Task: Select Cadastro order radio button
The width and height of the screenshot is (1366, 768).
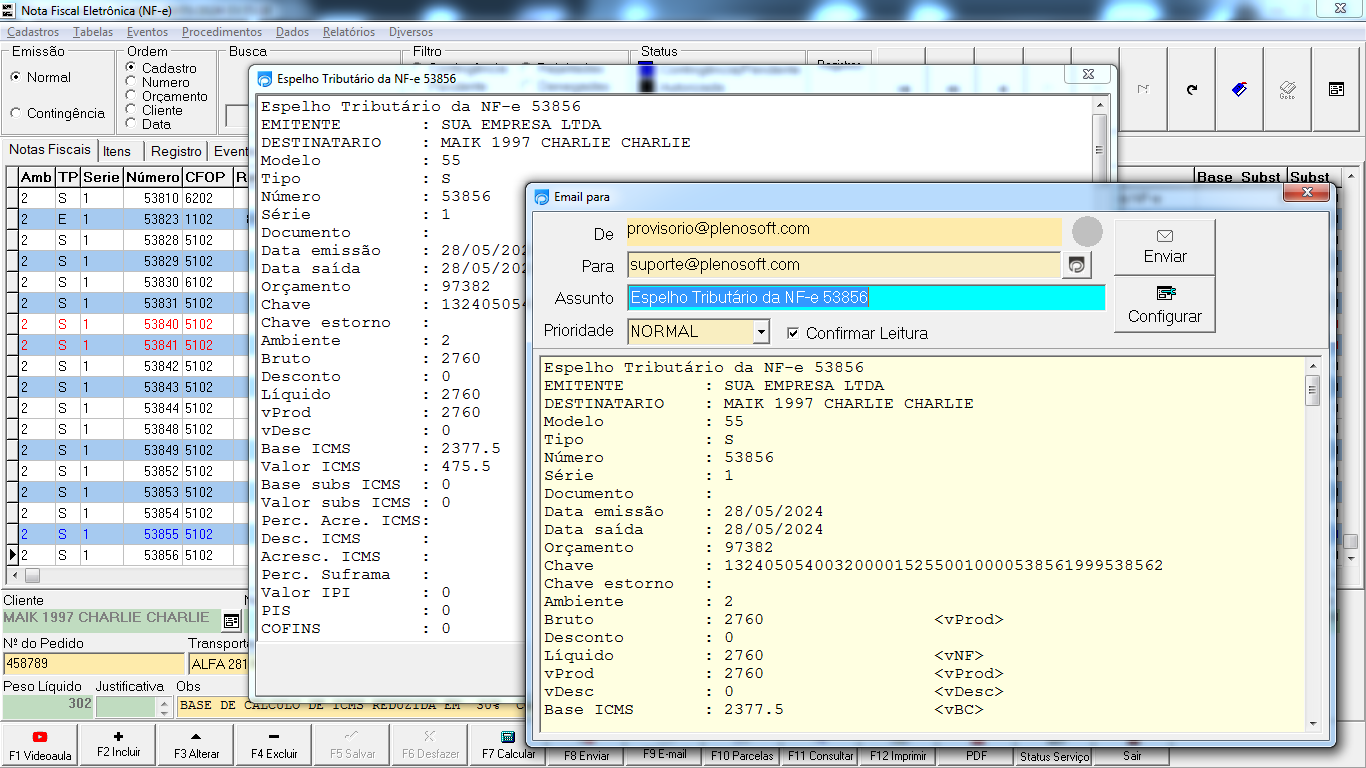Action: click(131, 68)
